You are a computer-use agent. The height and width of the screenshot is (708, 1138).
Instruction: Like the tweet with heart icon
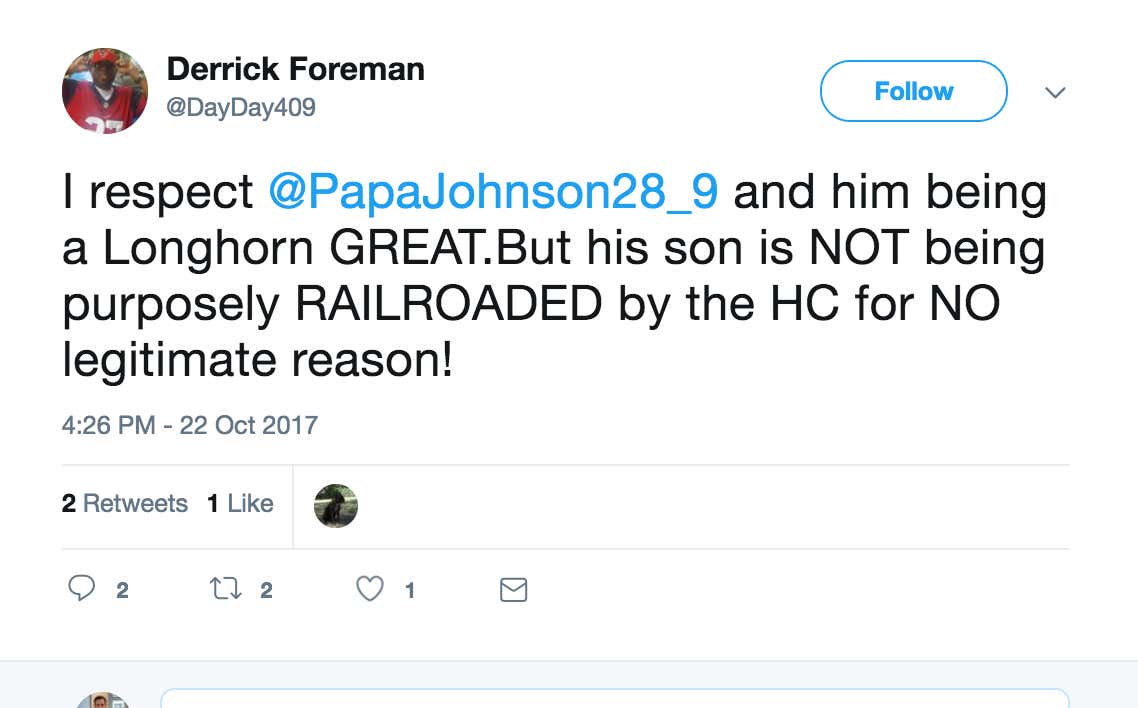[369, 588]
